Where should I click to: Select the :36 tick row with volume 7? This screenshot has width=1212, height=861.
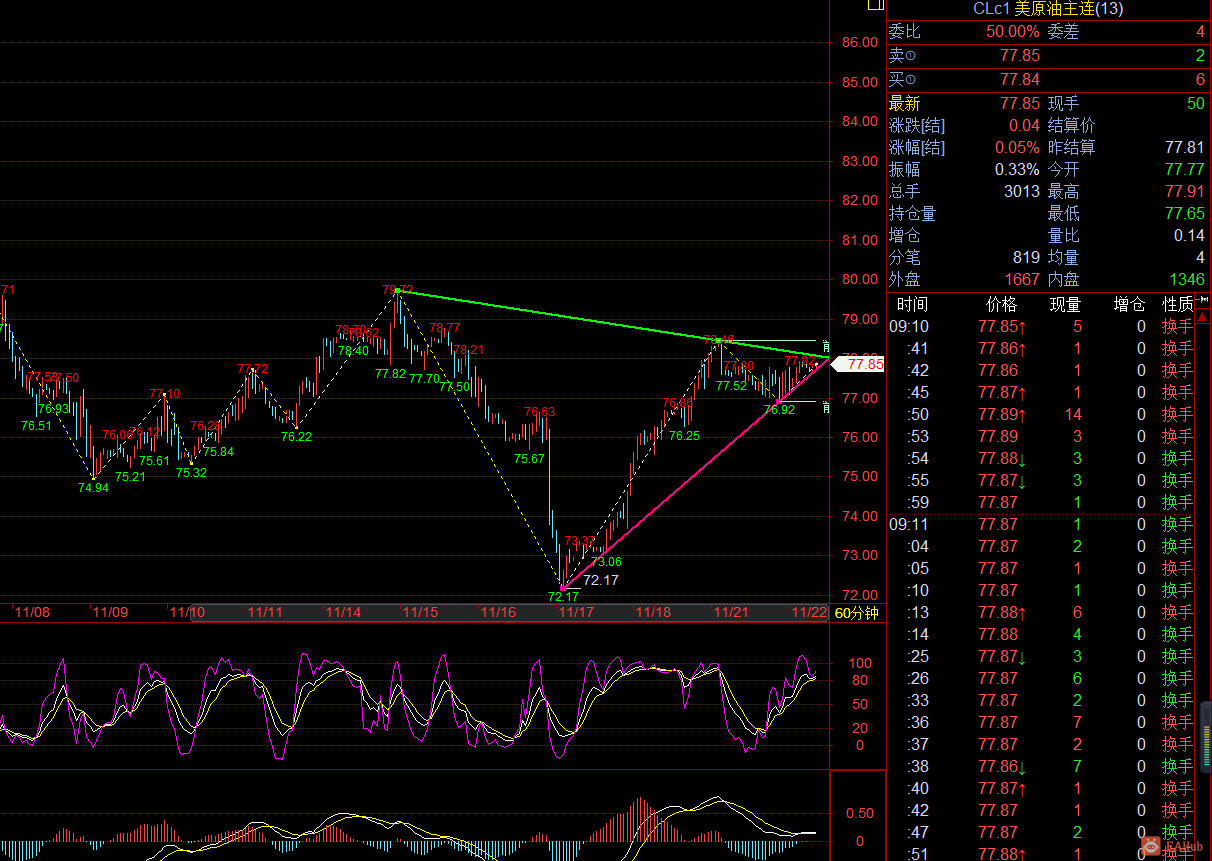[x=1041, y=722]
